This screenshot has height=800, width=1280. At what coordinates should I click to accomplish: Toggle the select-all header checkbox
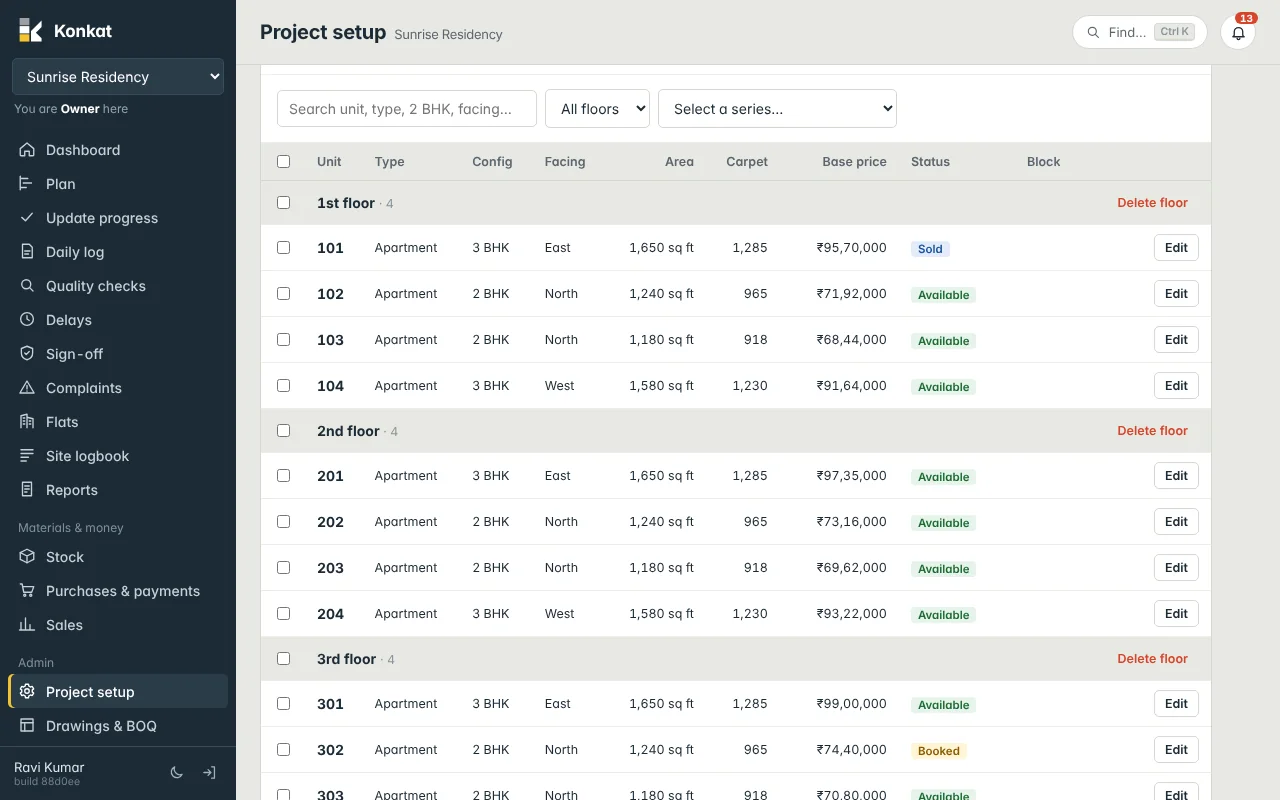(283, 161)
